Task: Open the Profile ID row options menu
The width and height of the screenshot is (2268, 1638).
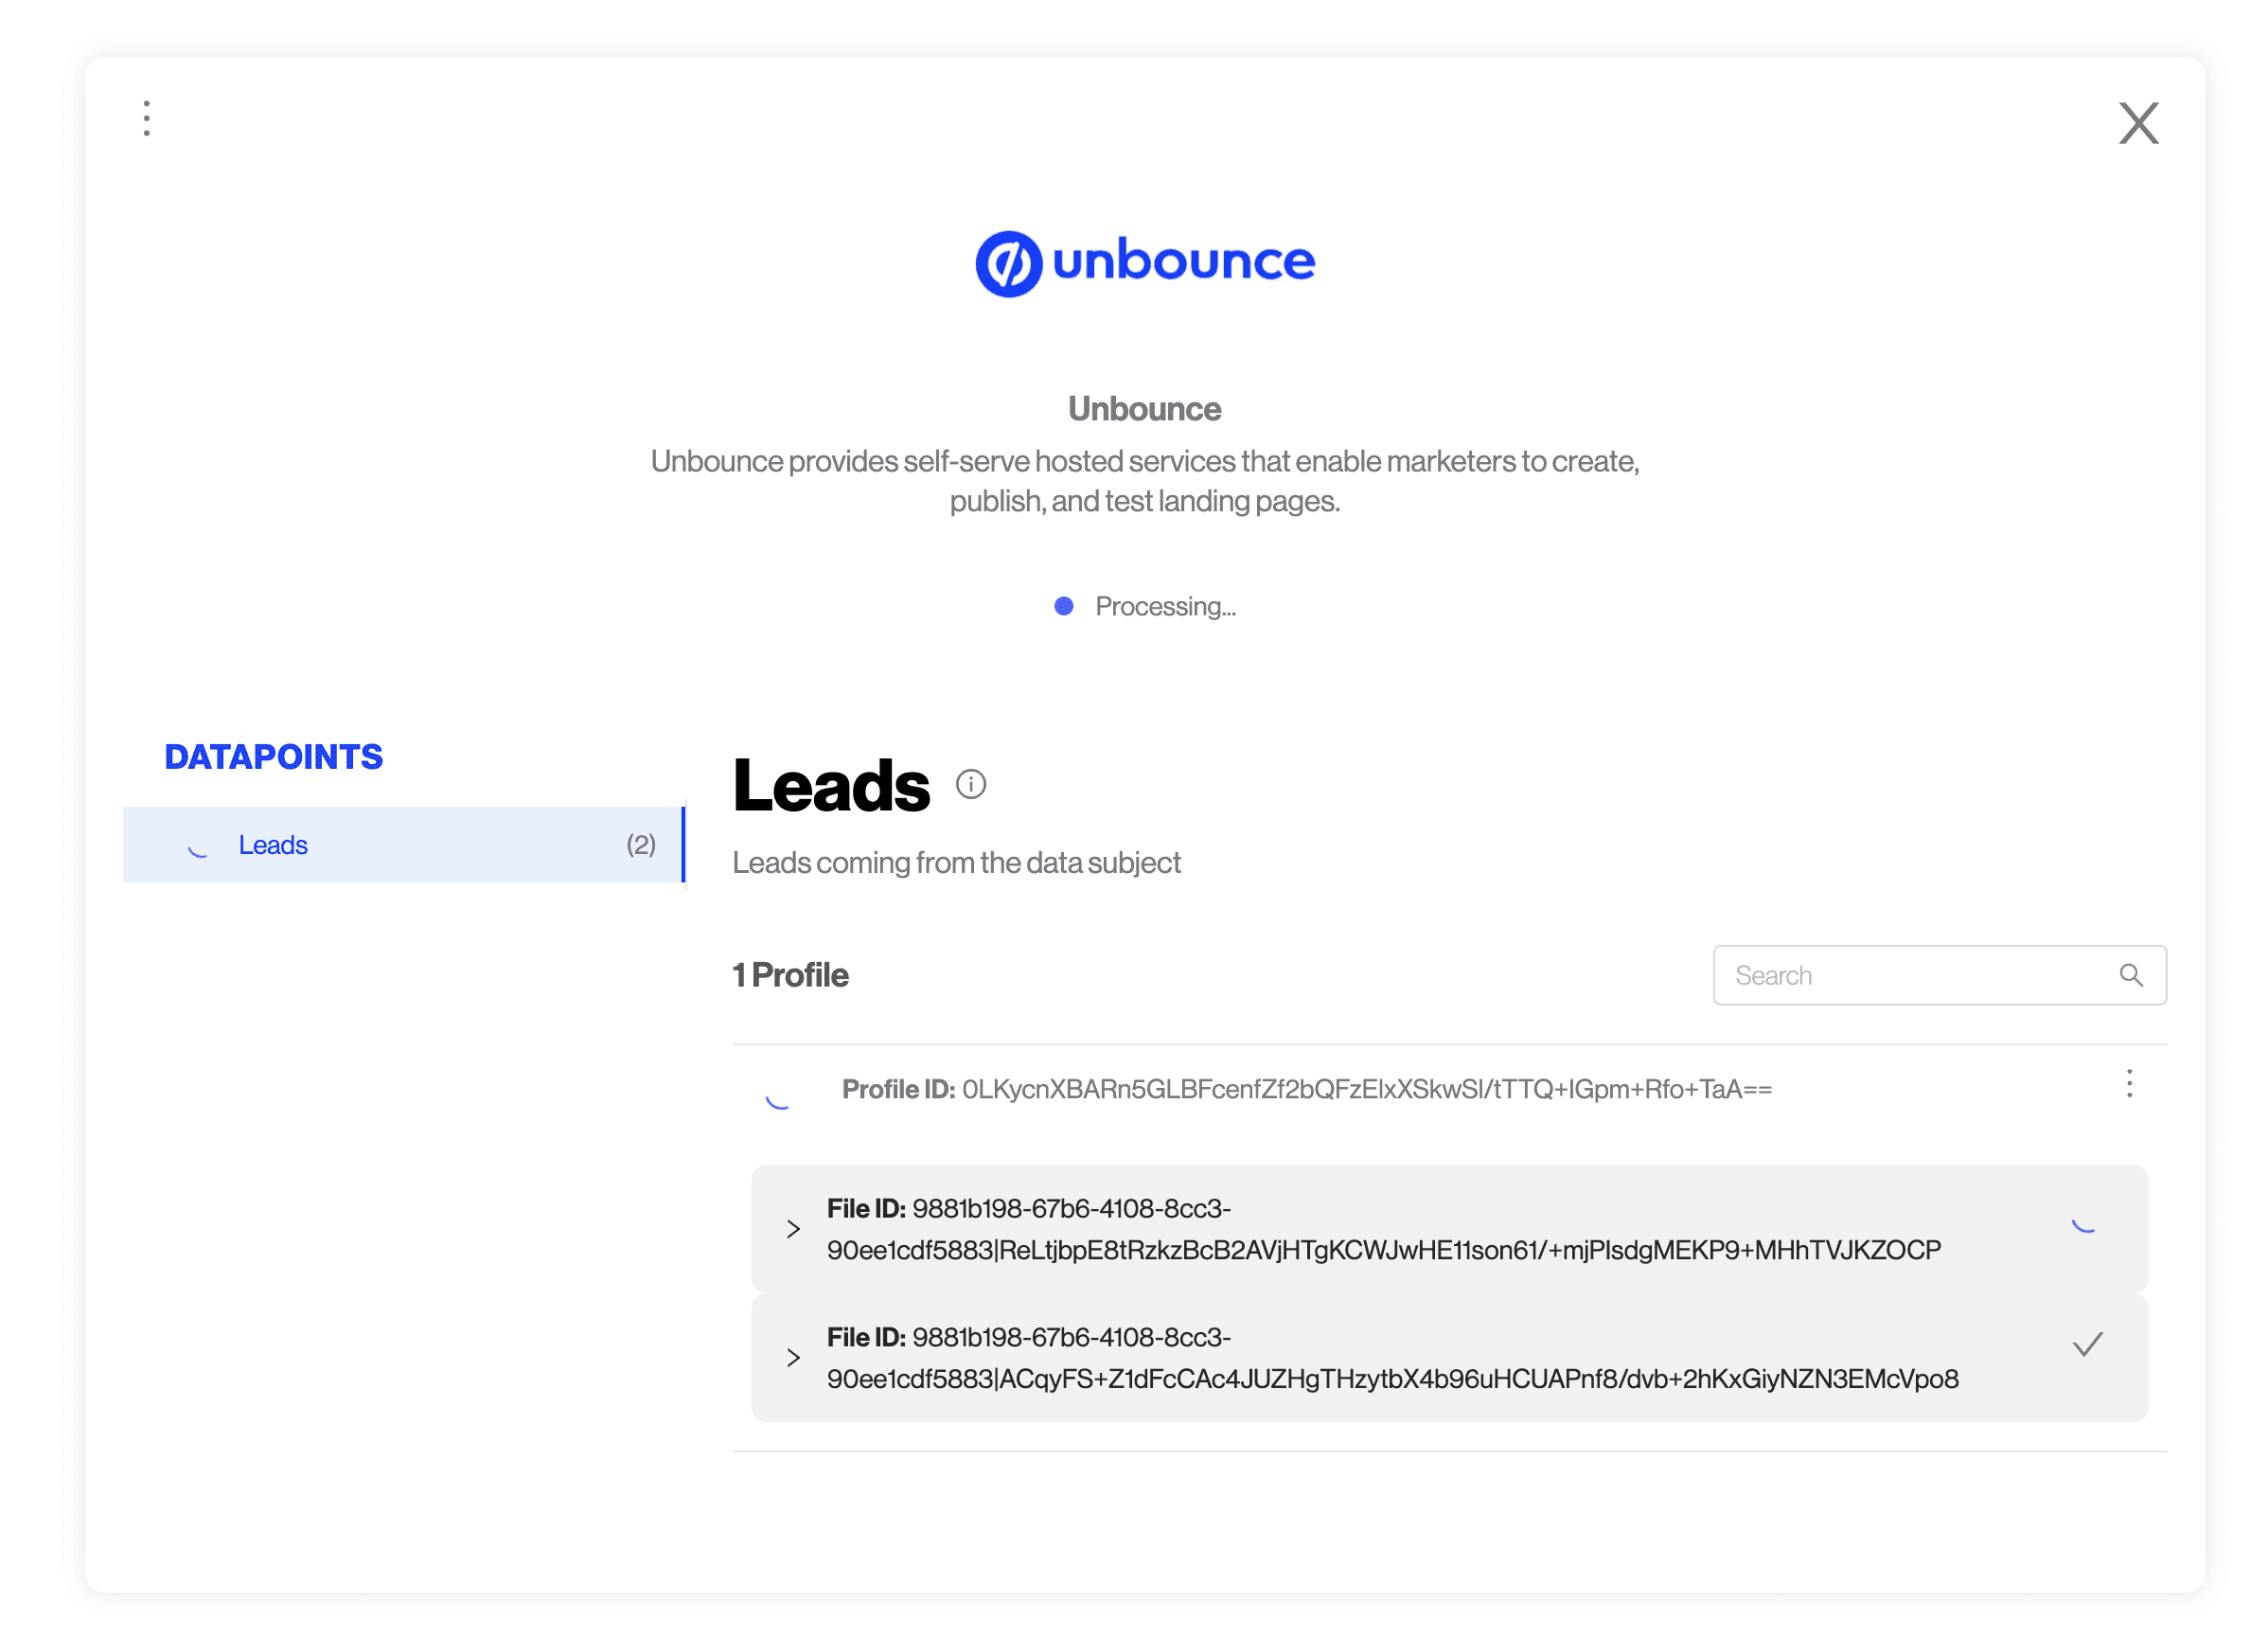Action: [x=2129, y=1083]
